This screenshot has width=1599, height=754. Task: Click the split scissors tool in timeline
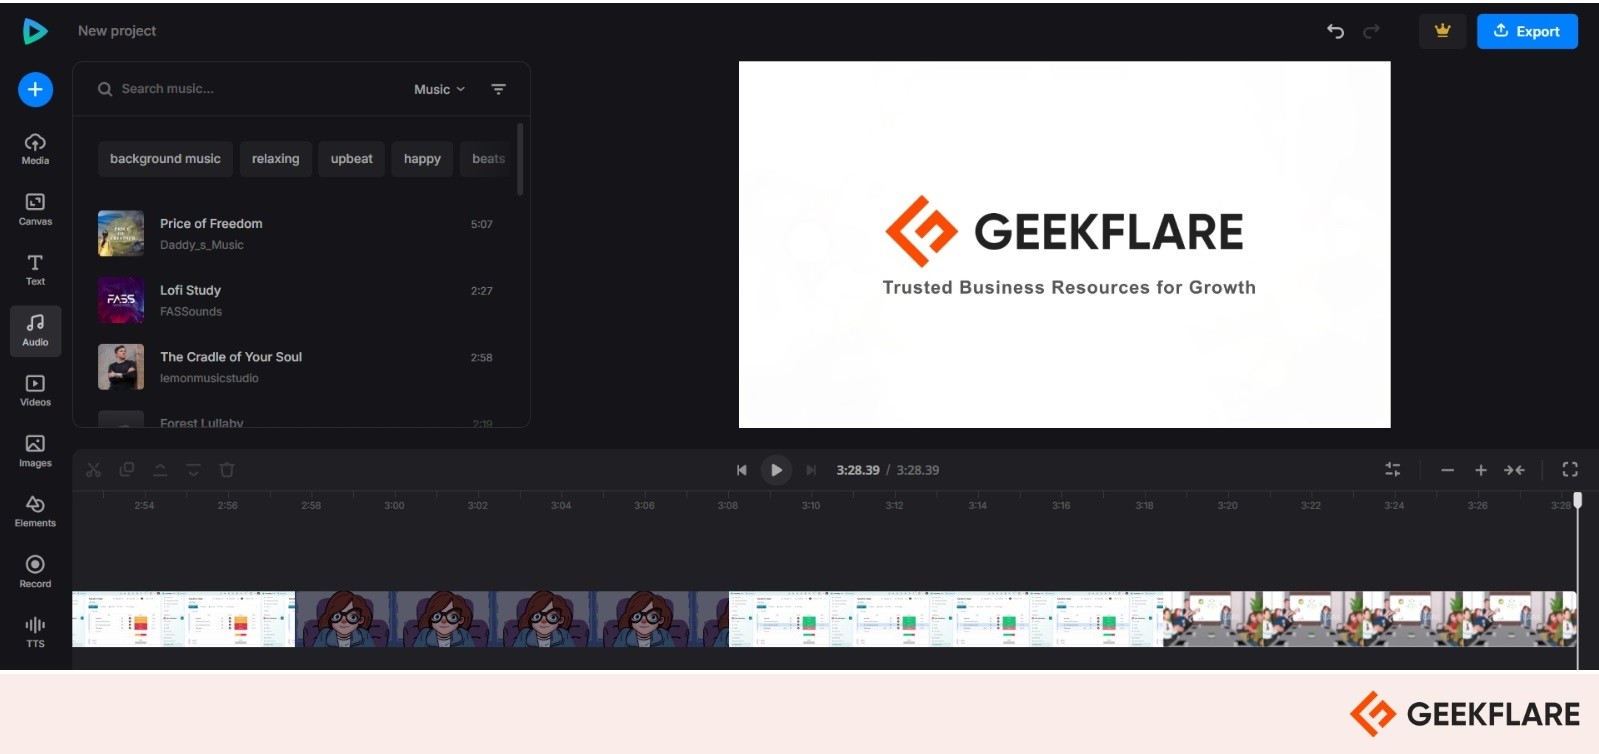point(93,470)
